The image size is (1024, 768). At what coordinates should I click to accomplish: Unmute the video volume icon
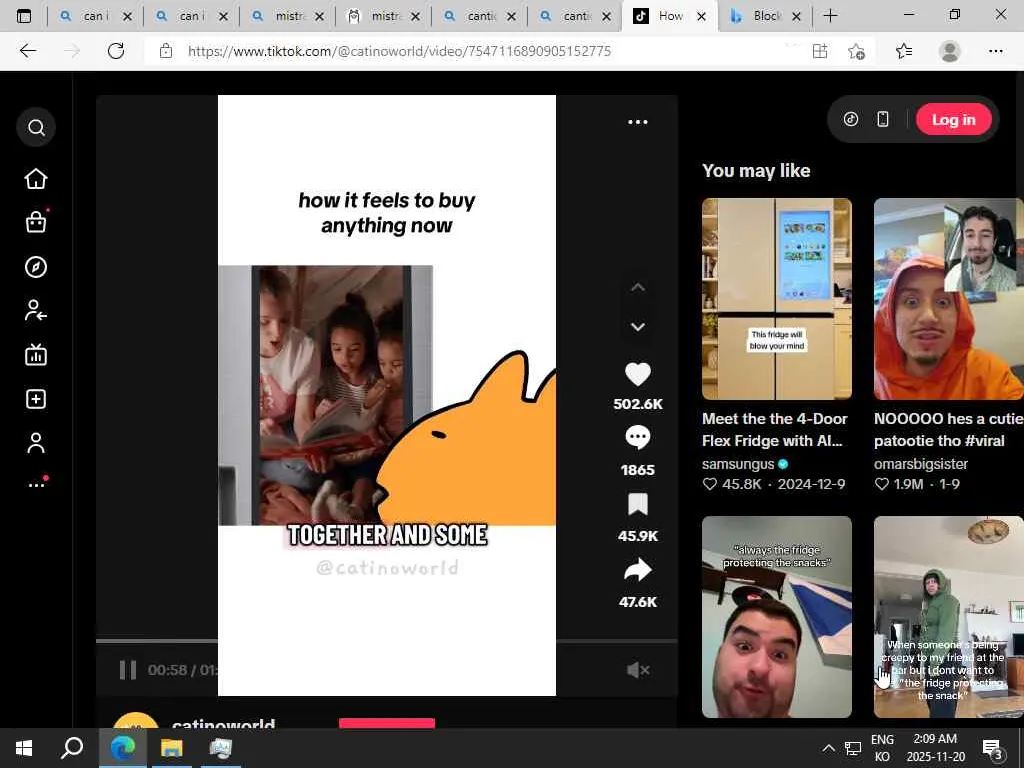coord(637,670)
